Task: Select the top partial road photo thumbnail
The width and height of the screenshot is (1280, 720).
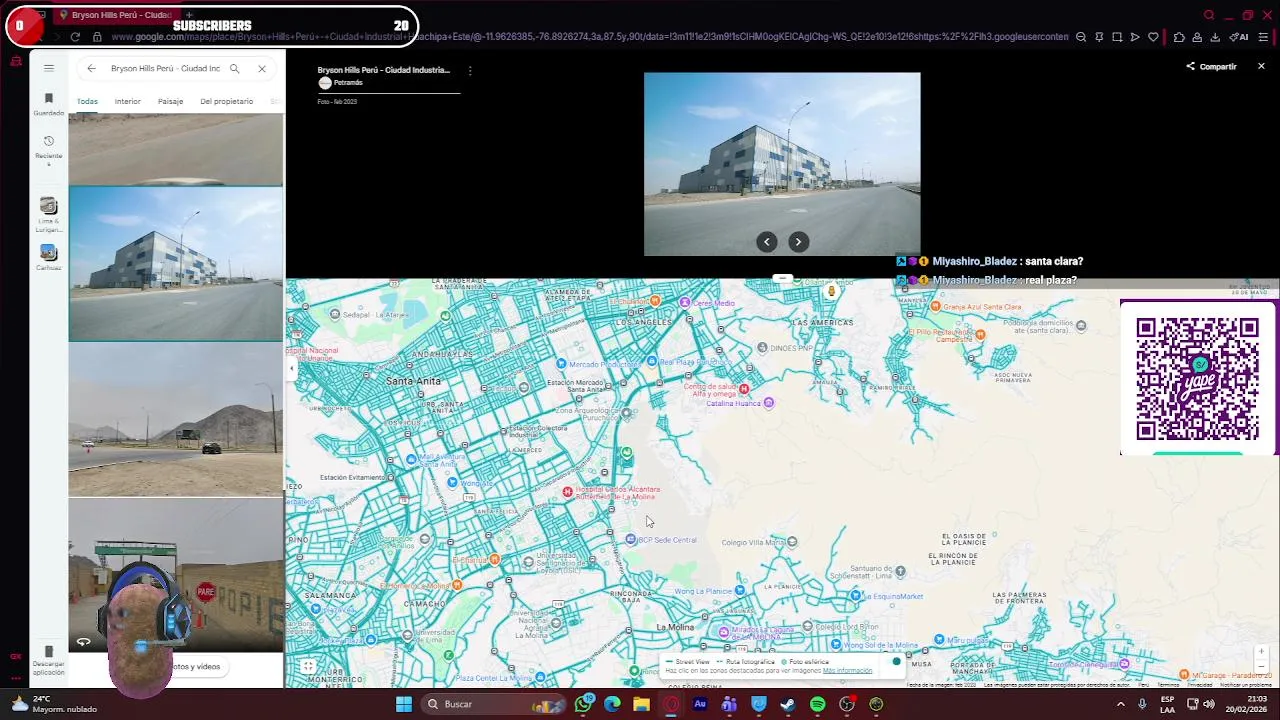Action: (175, 149)
